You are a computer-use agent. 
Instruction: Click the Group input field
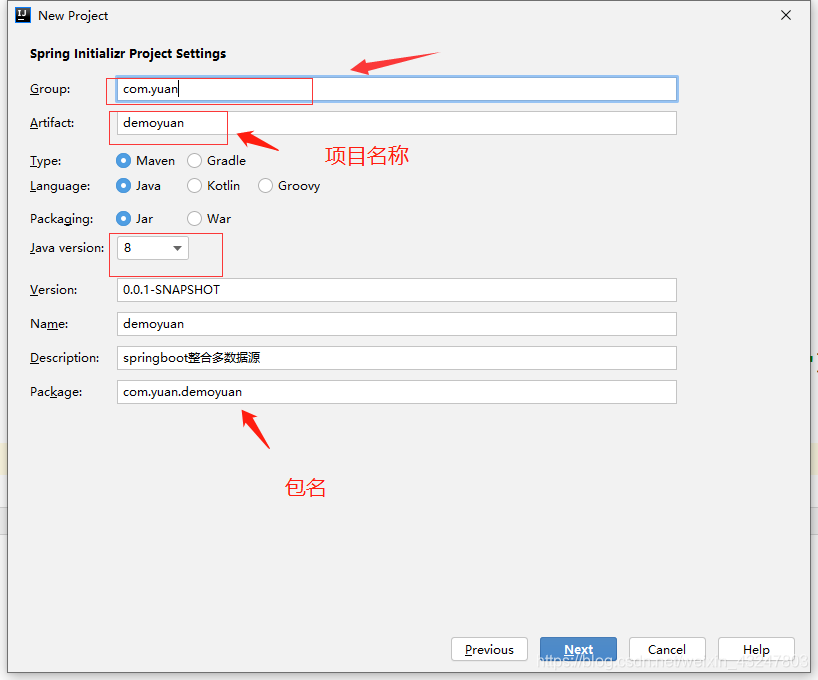[x=397, y=89]
